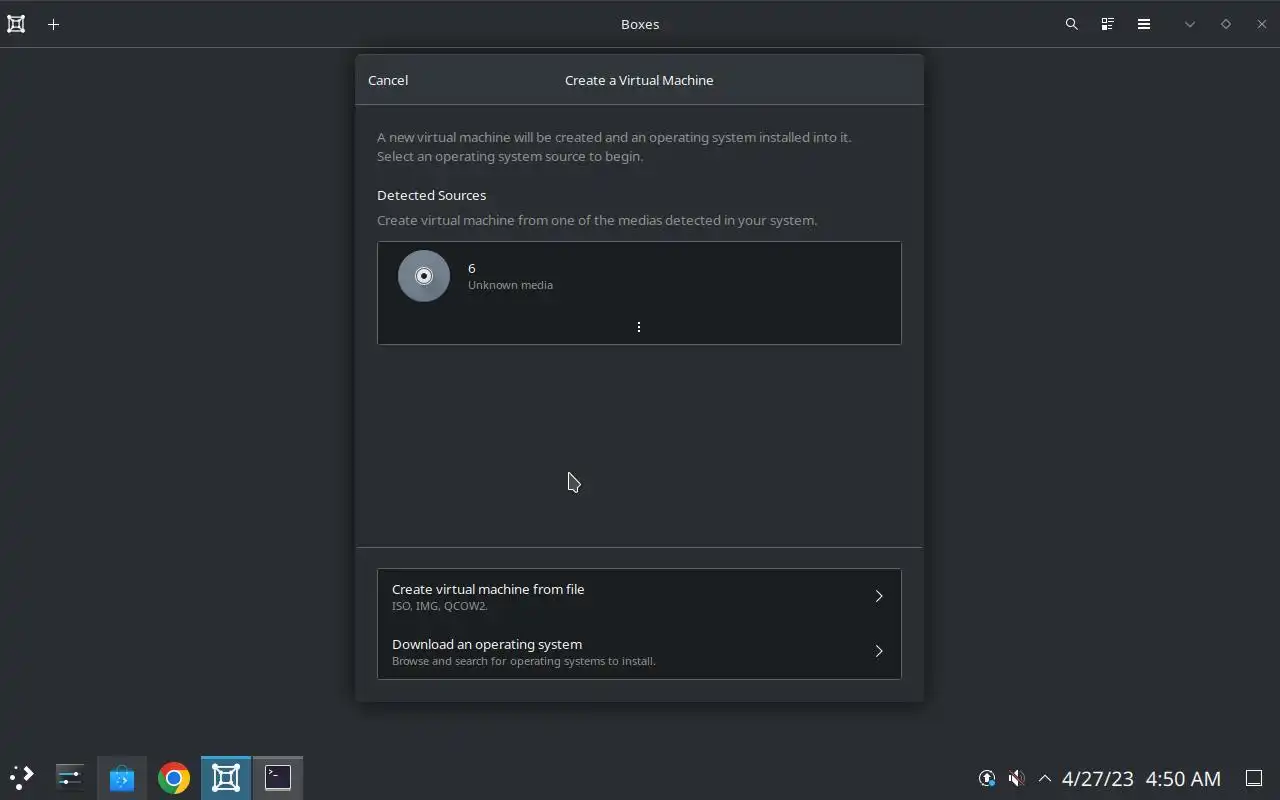Minimize the Boxes window
Image resolution: width=1280 pixels, height=800 pixels.
point(1190,24)
